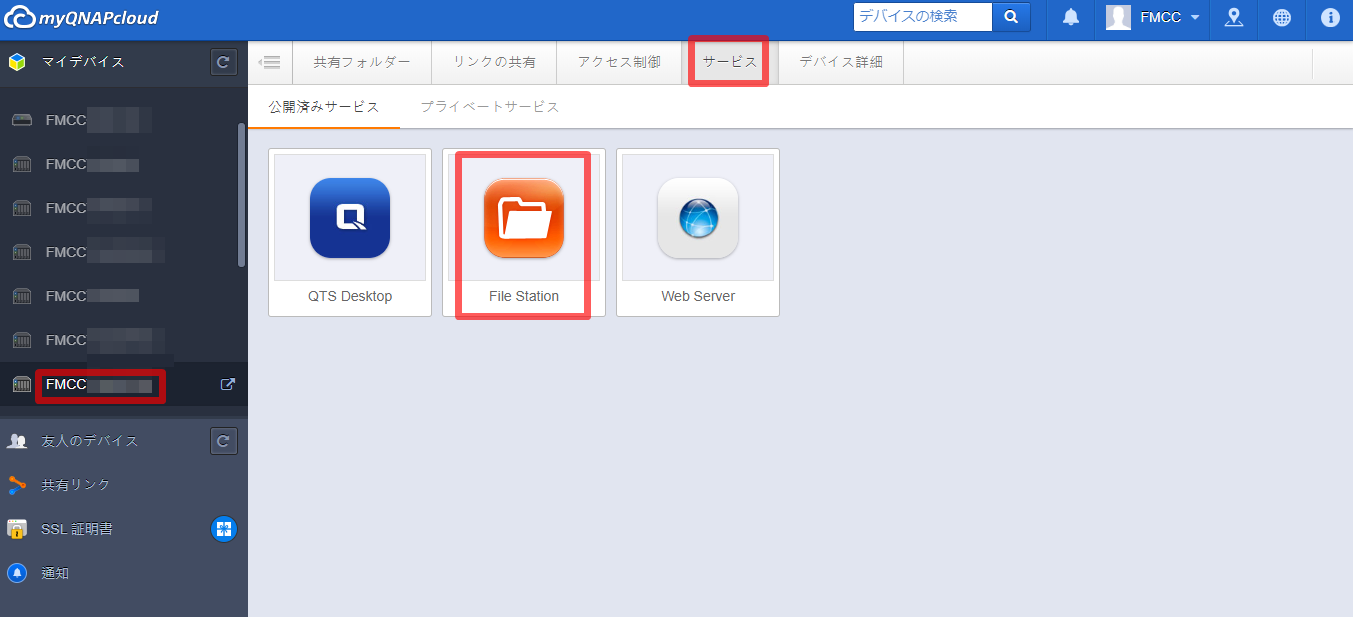Open 通知 in the sidebar

point(55,573)
